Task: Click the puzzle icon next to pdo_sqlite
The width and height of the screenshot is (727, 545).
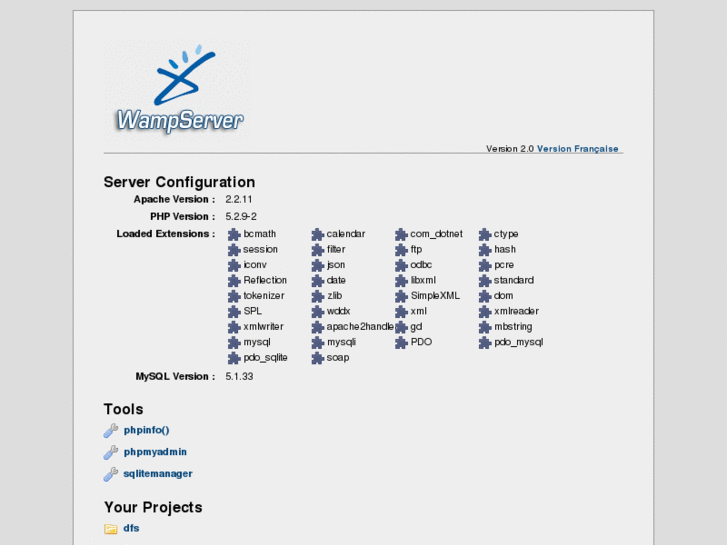Action: click(234, 358)
